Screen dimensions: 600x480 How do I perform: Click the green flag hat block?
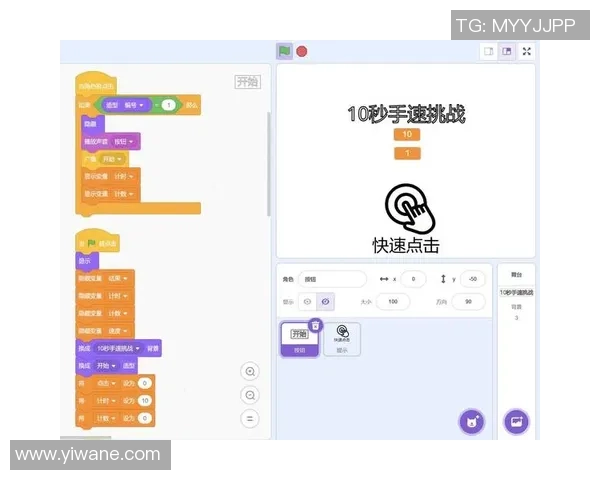[98, 242]
